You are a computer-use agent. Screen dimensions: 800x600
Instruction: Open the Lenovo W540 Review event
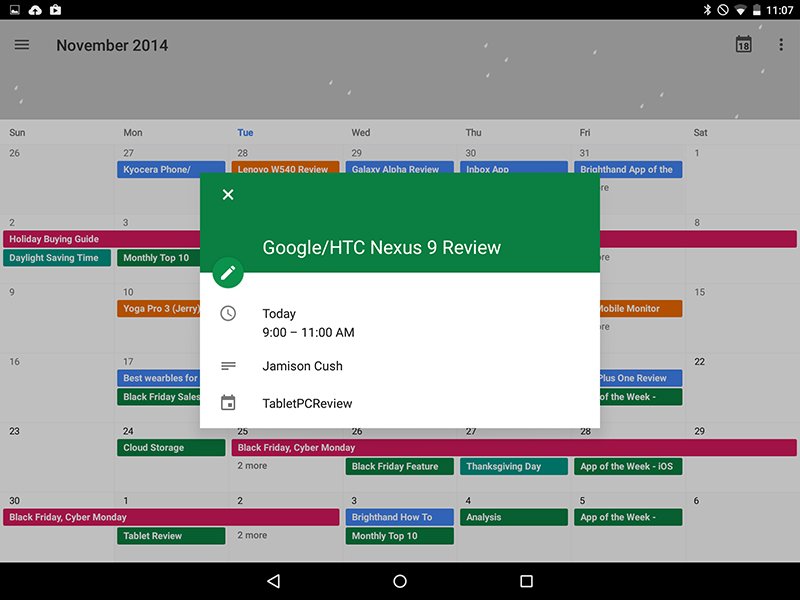point(285,167)
